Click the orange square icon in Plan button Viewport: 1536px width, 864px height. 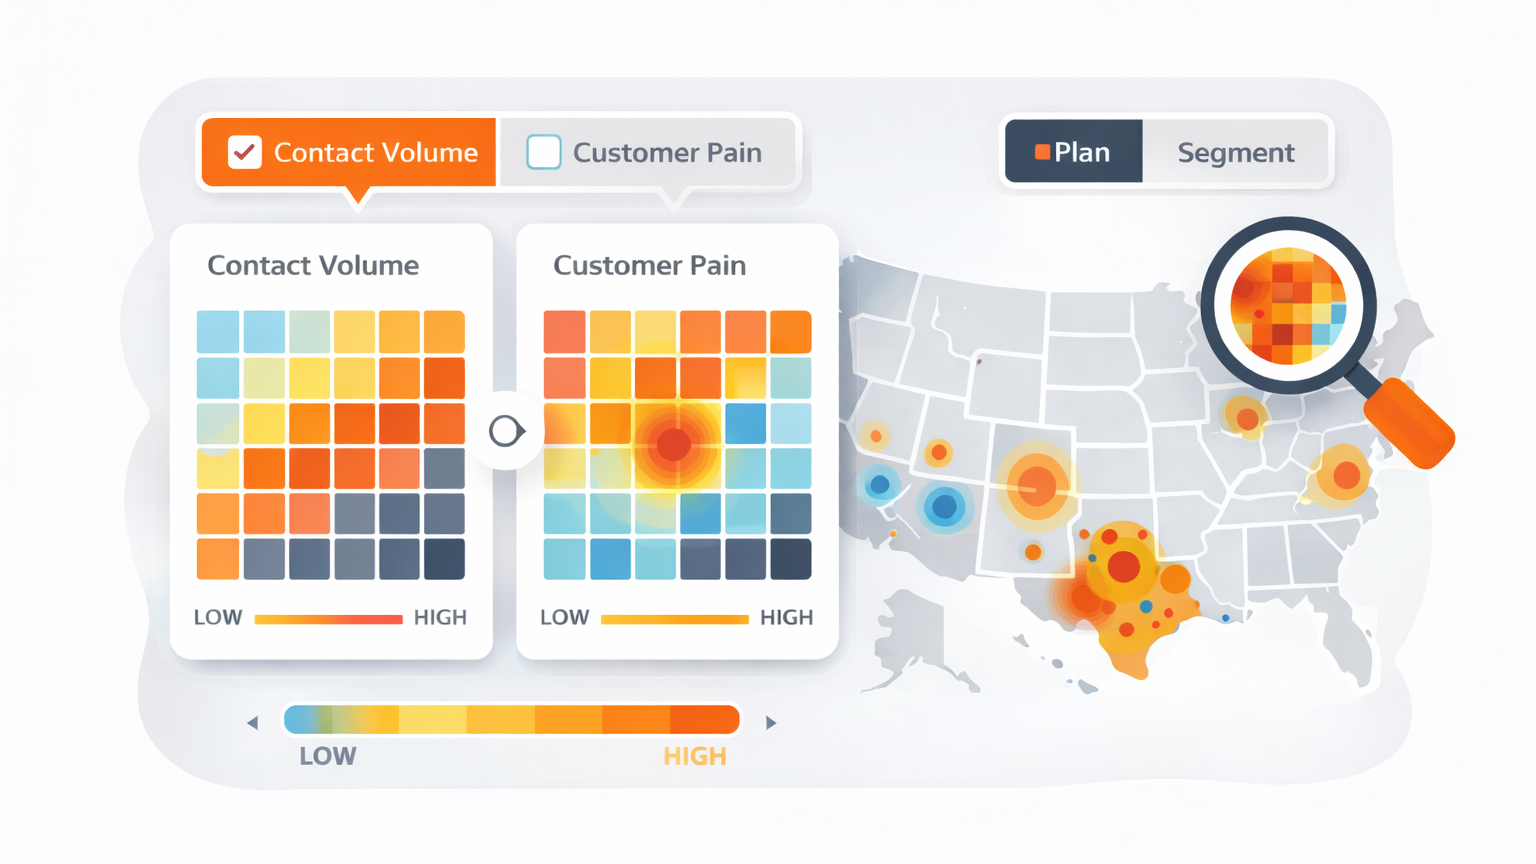[x=1042, y=152]
